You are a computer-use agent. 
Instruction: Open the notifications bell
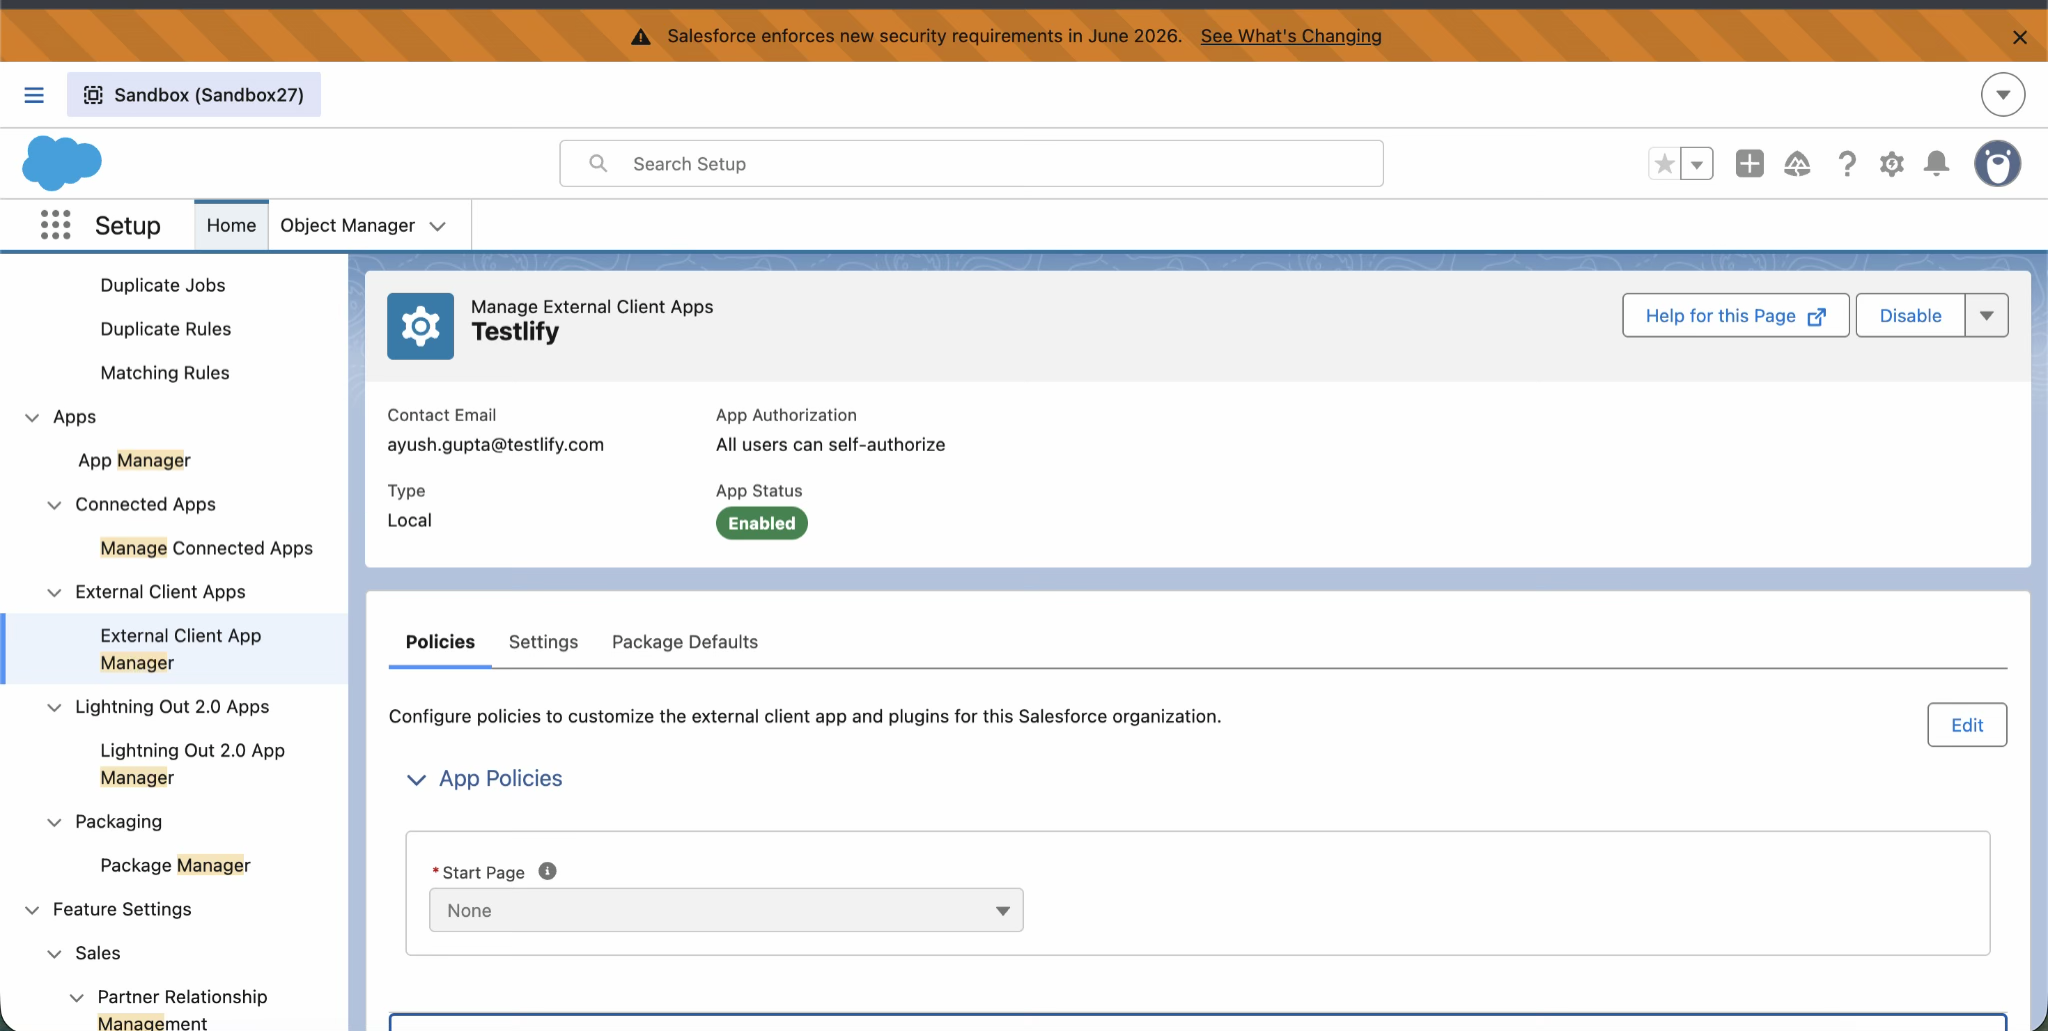coord(1937,163)
